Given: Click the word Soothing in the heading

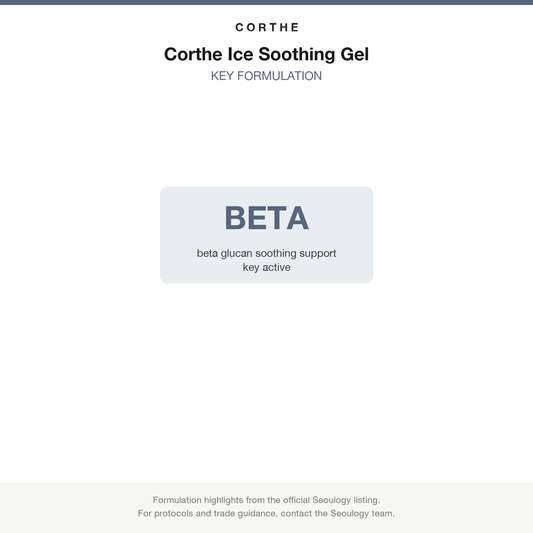Looking at the screenshot, I should click(297, 55).
